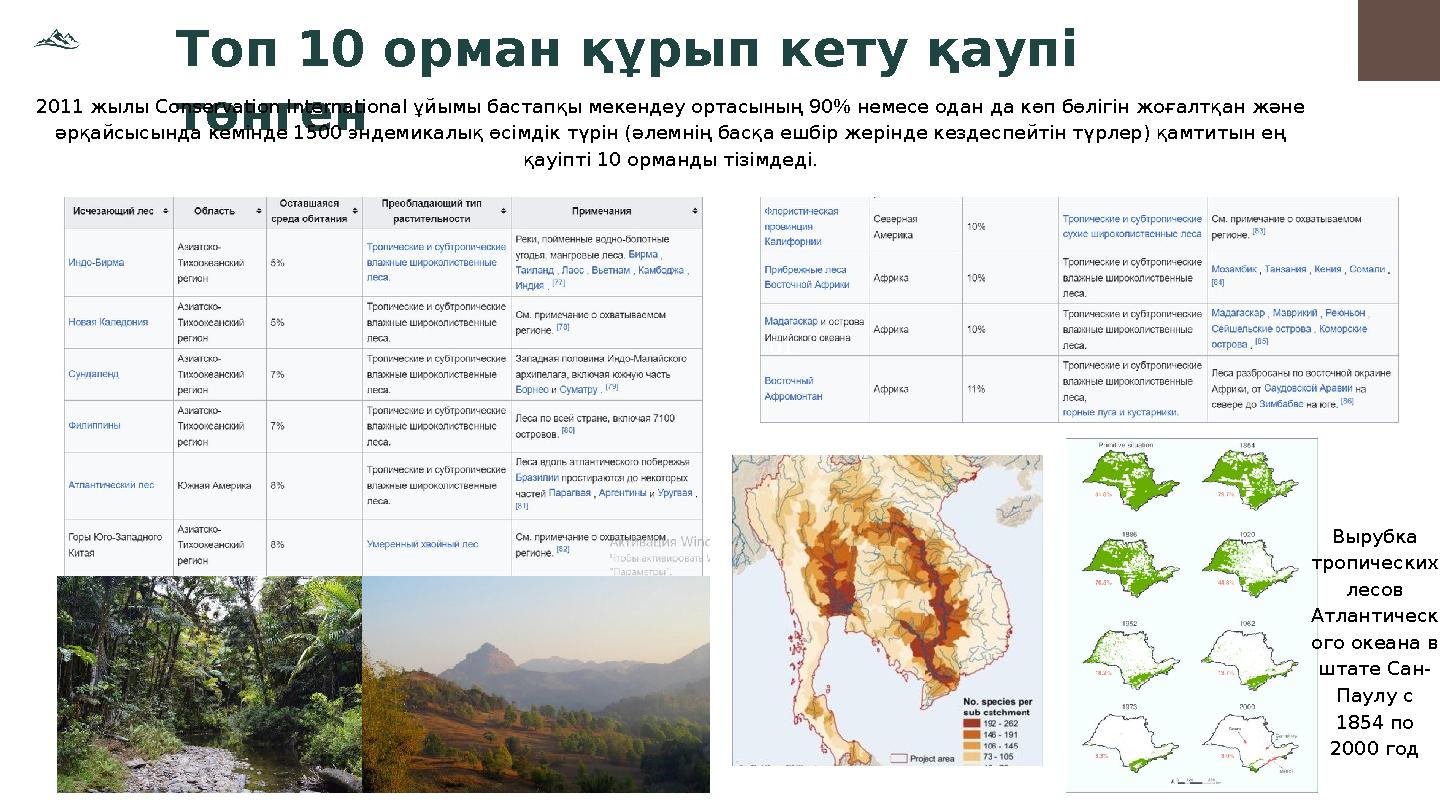Follow the Борнео link
Viewport: 1440px width, 810px height.
(x=531, y=389)
